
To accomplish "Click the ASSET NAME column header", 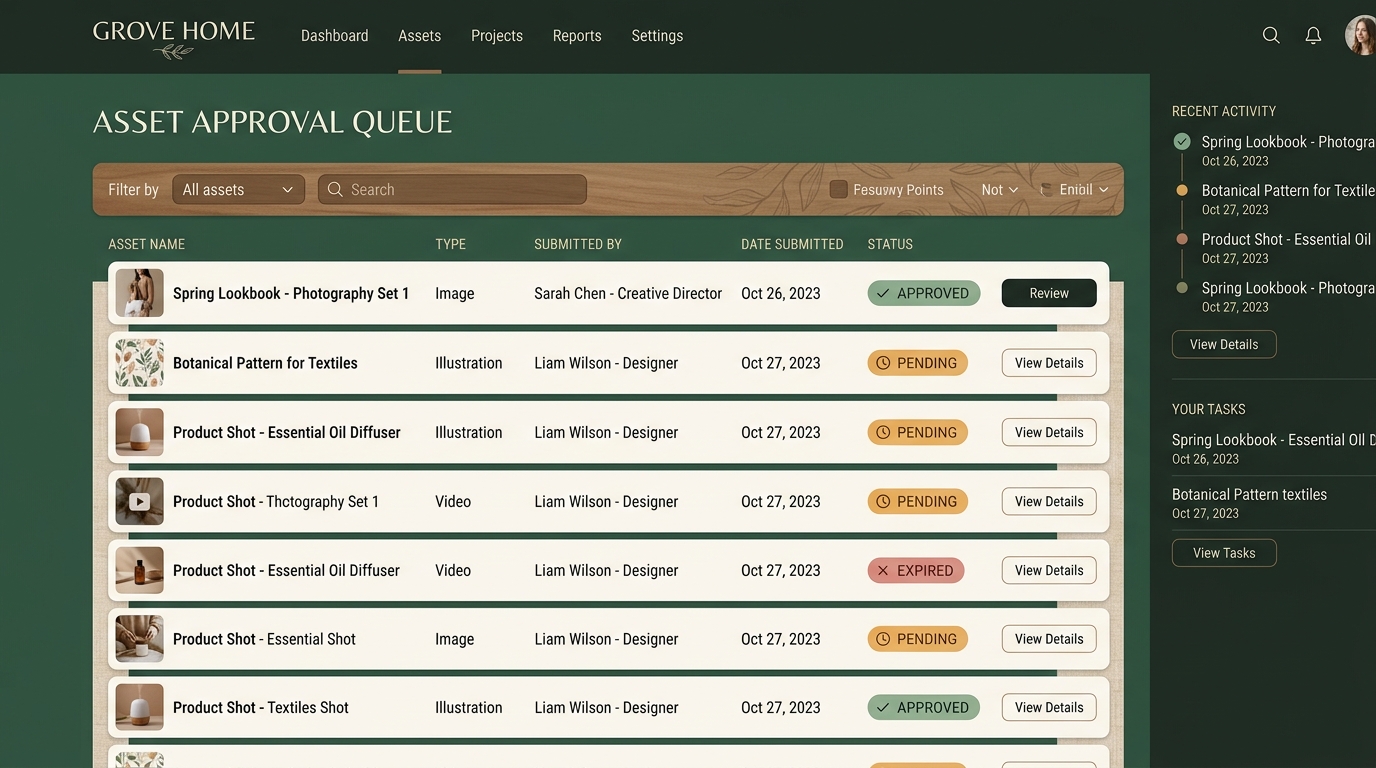I will tap(146, 244).
